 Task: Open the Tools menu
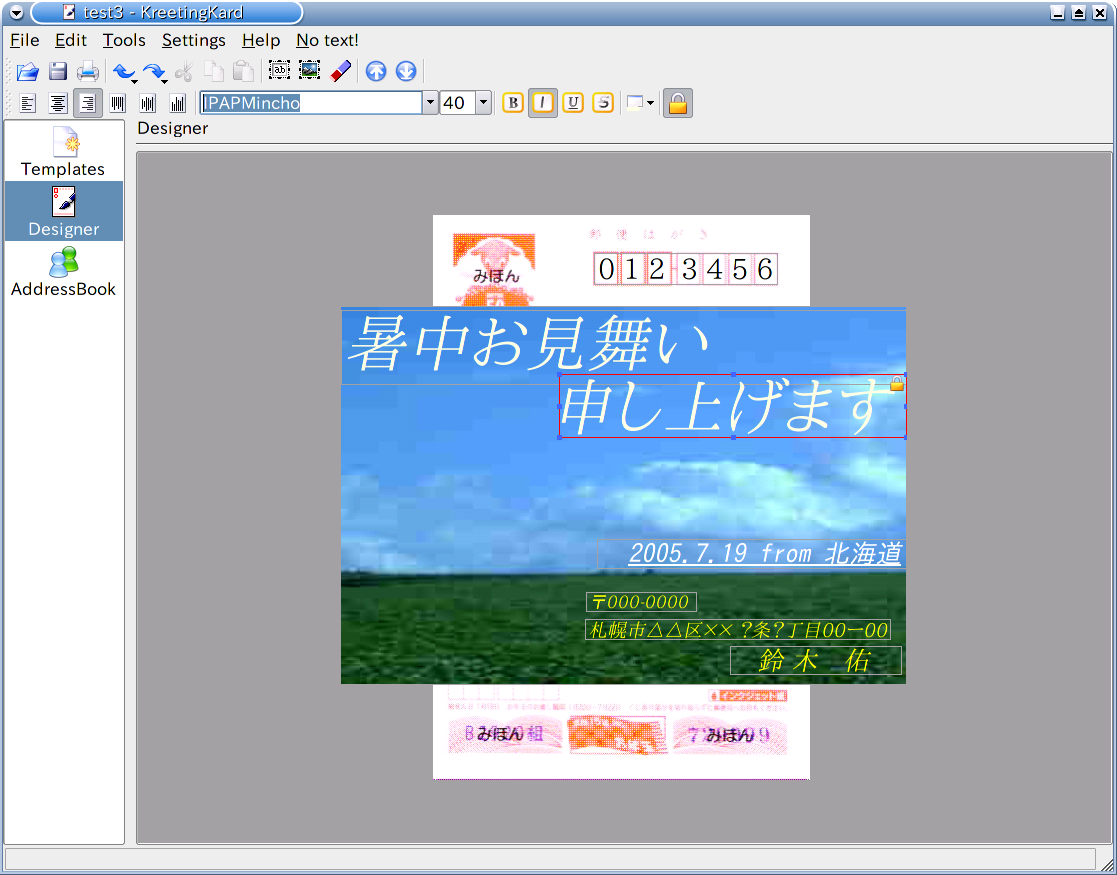124,40
